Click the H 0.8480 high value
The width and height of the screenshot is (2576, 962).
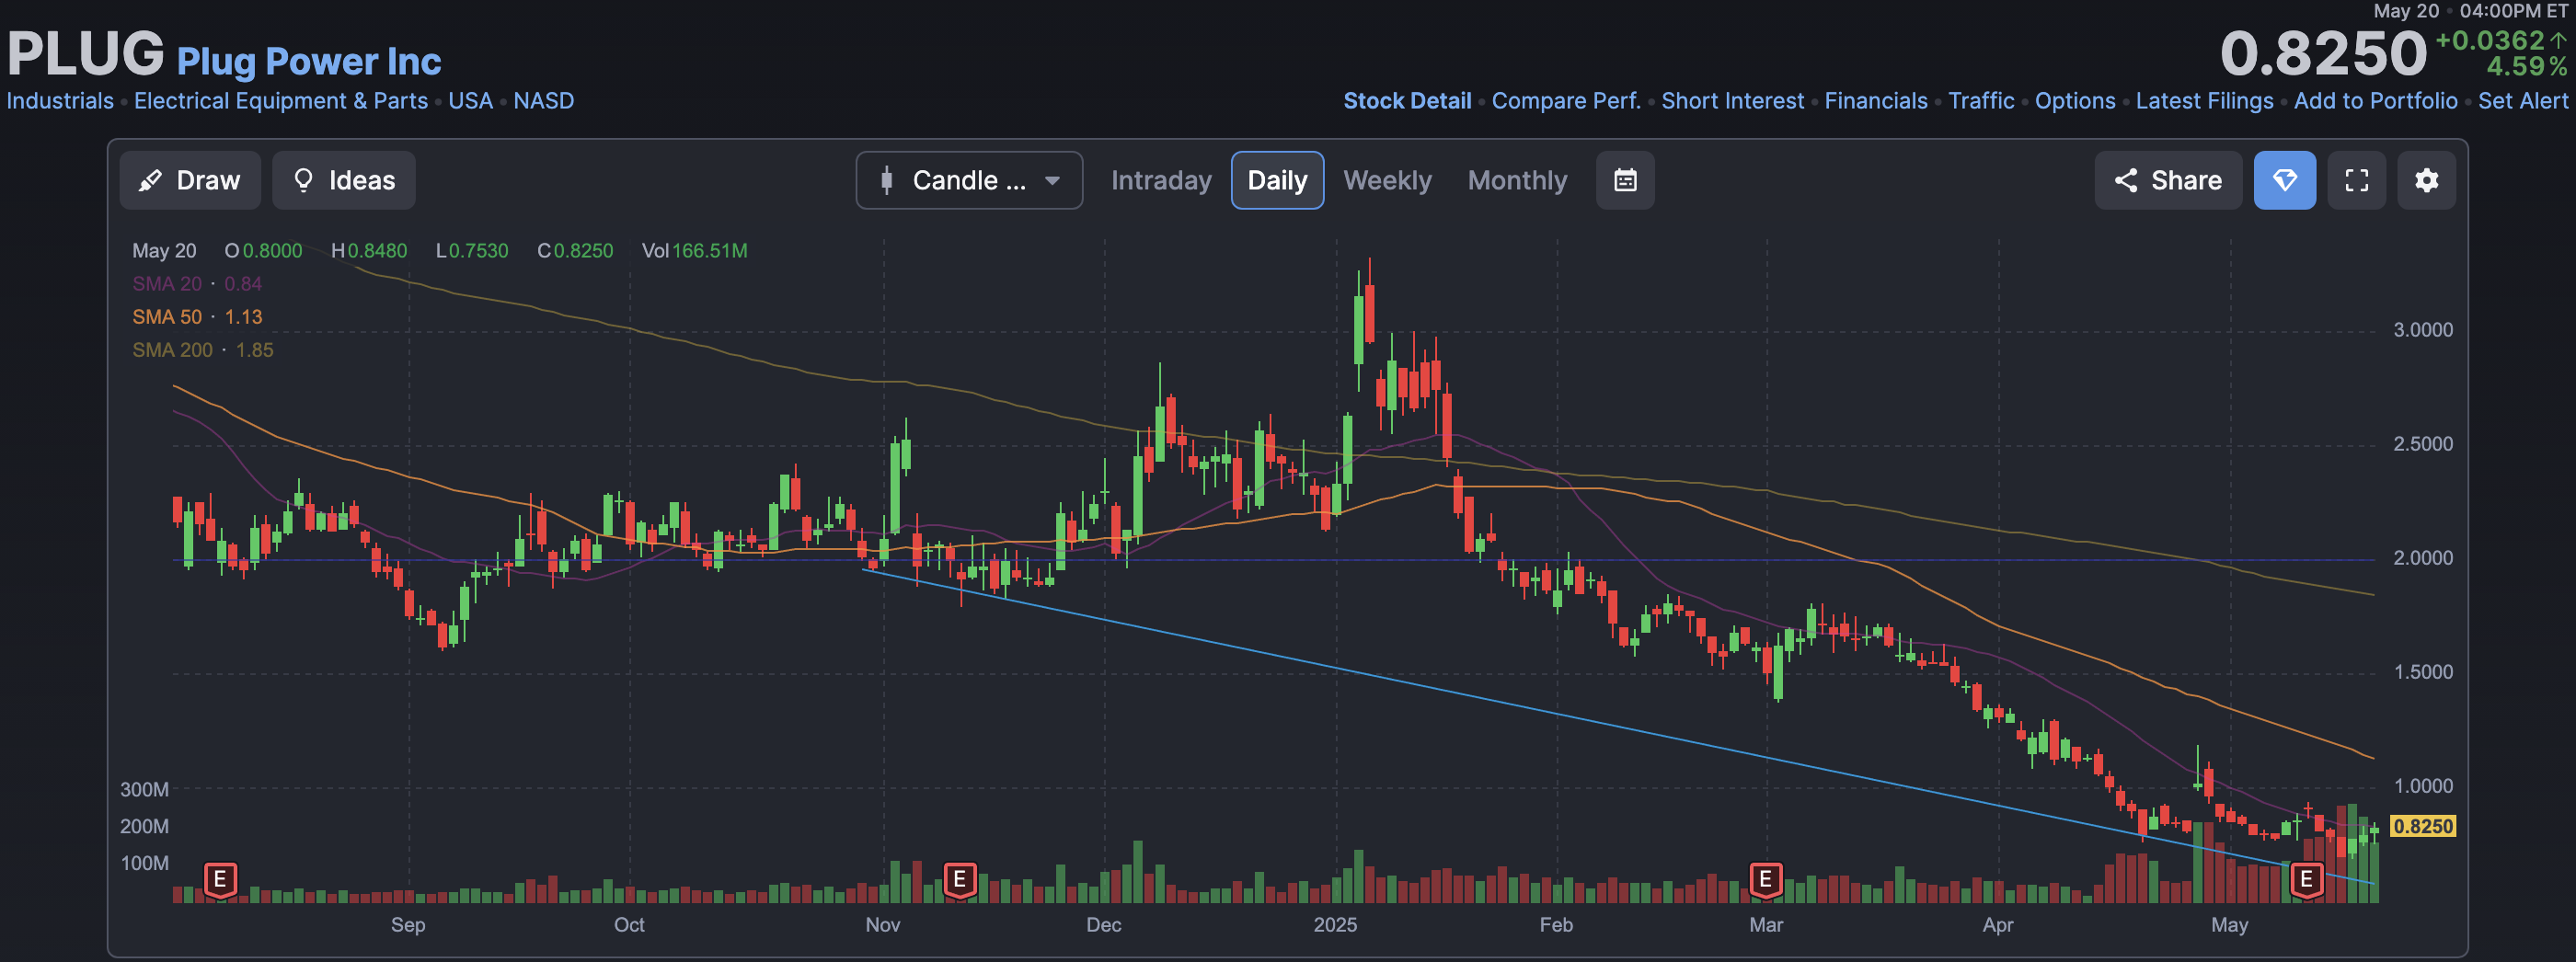(369, 251)
